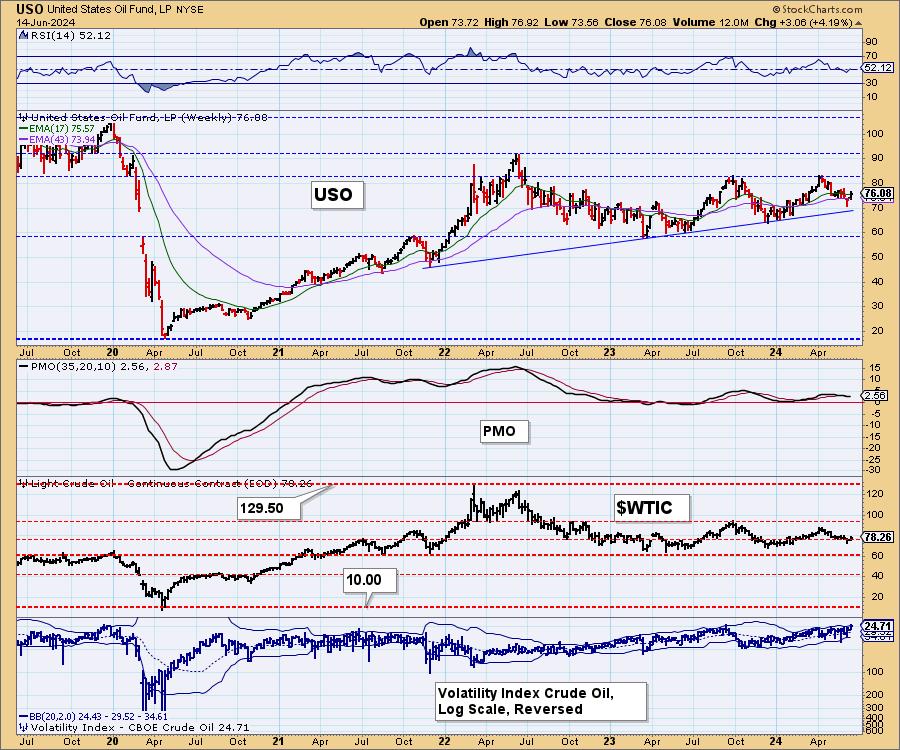Select the EMA(17) 75.57 legend entry

point(57,129)
